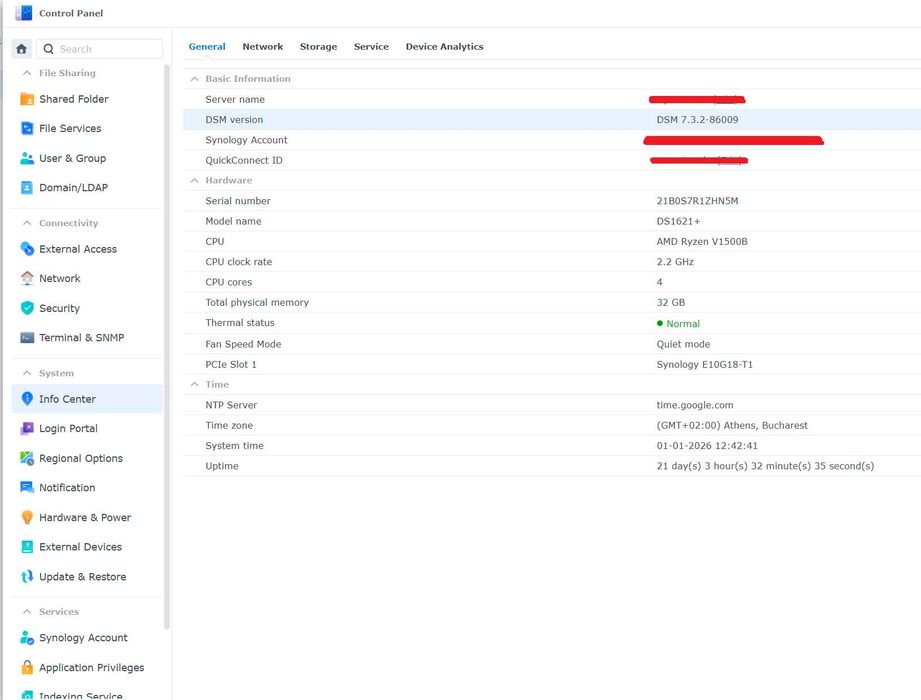The height and width of the screenshot is (700, 921).
Task: Open the Shared Folder icon
Action: (x=27, y=99)
